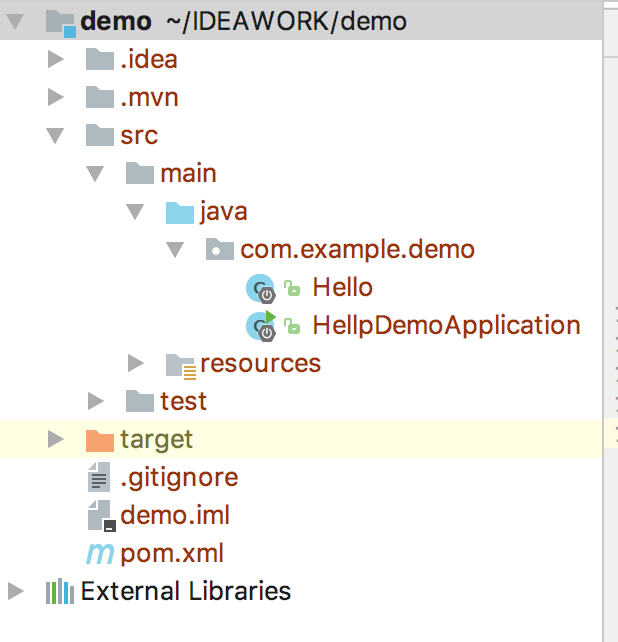Click the green lock icon beside HellpDemoApplication
Viewport: 618px width, 642px height.
tap(292, 326)
